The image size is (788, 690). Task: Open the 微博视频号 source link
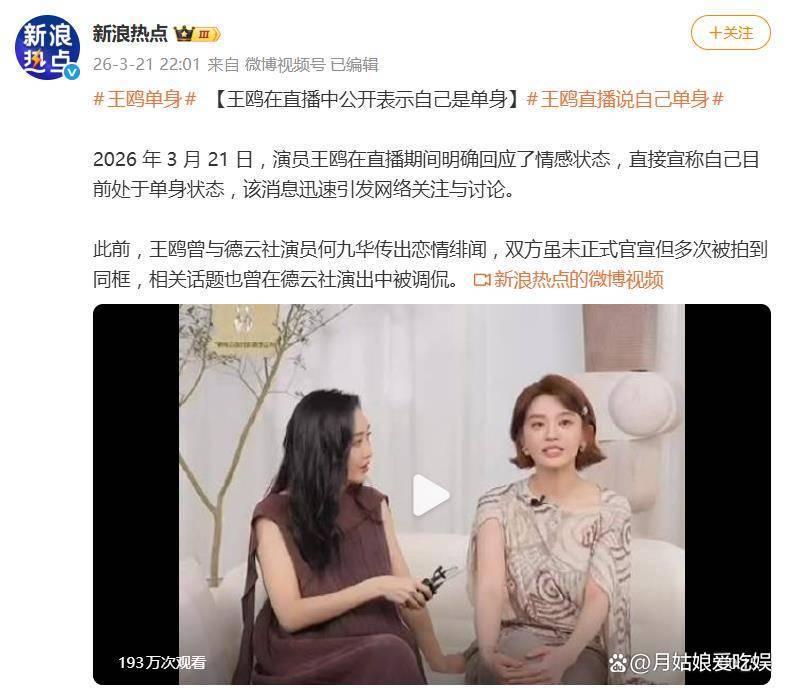pos(285,65)
